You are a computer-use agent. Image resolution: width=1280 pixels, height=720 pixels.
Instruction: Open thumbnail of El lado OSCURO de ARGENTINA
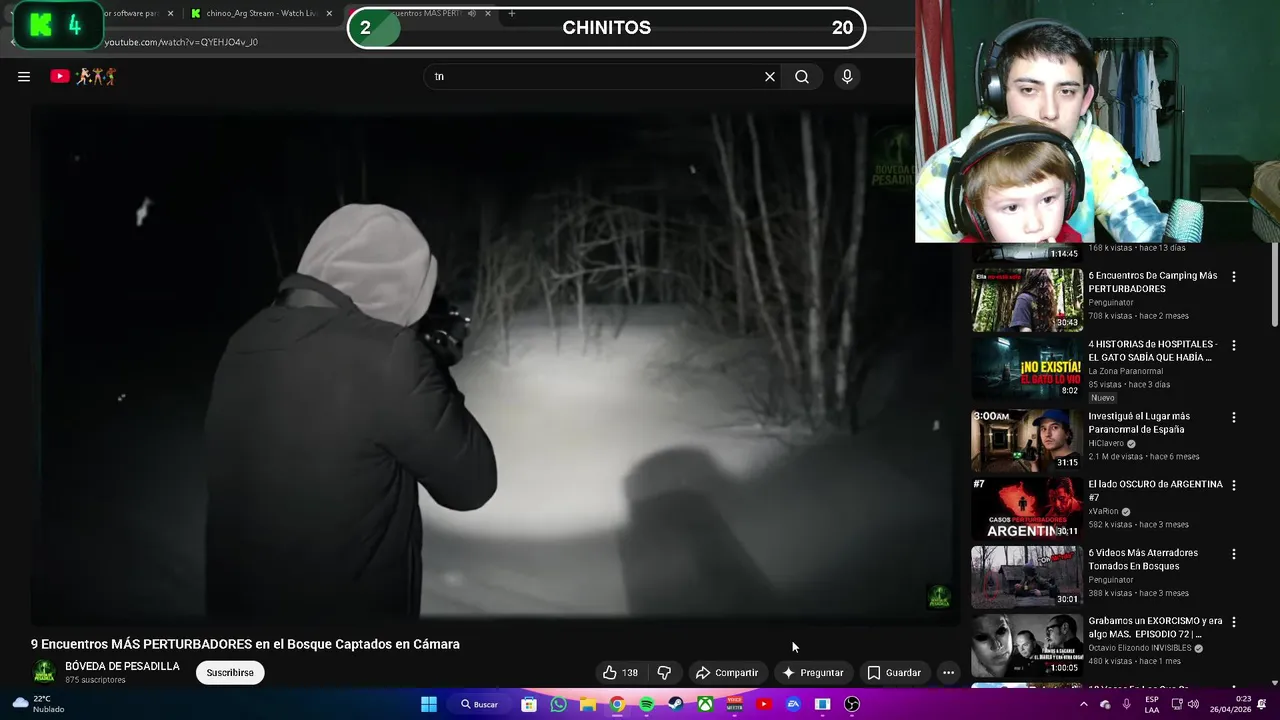tap(1027, 507)
